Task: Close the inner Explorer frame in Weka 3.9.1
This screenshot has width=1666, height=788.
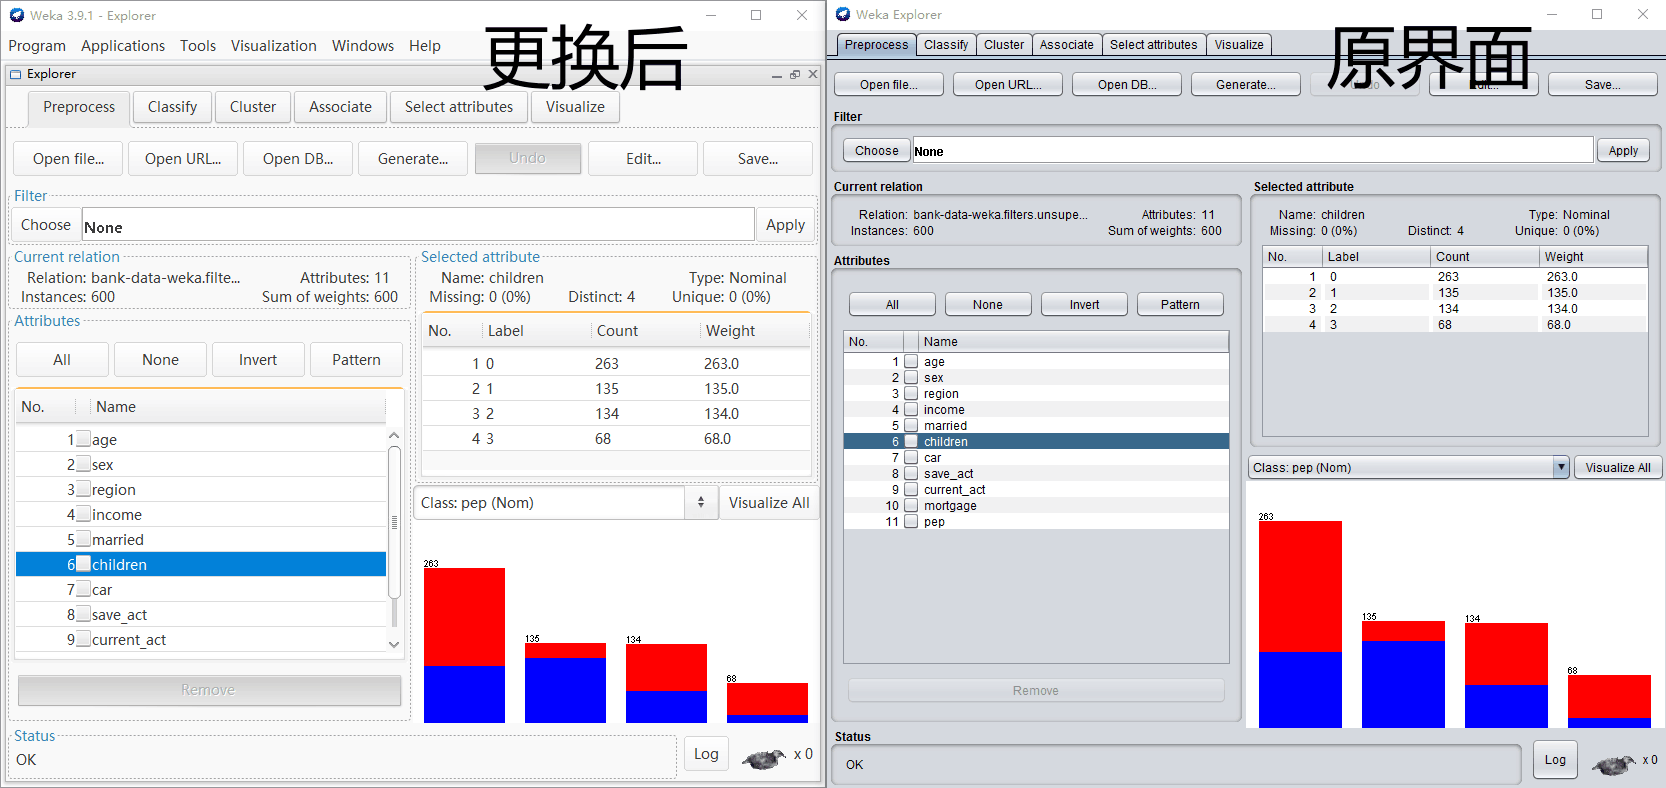Action: (x=813, y=74)
